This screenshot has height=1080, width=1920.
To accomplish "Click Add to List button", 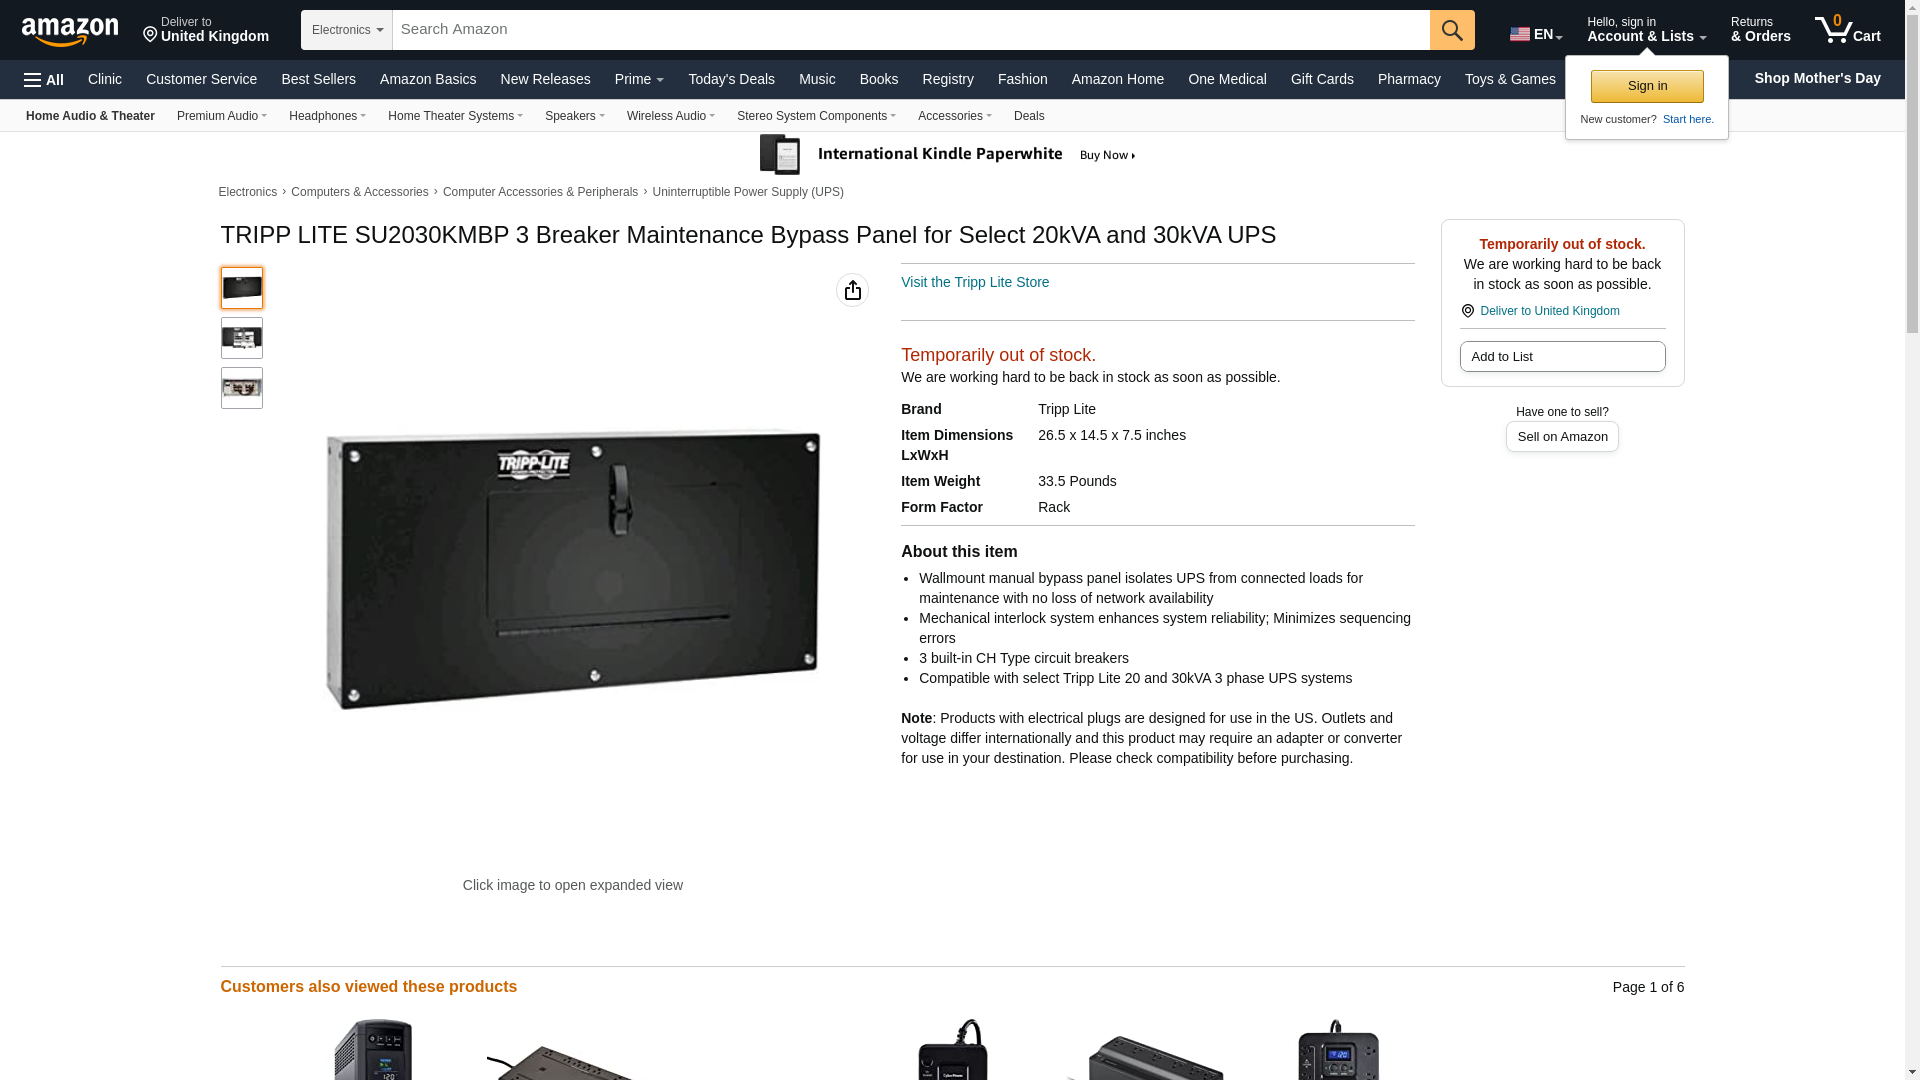I will tap(1562, 357).
